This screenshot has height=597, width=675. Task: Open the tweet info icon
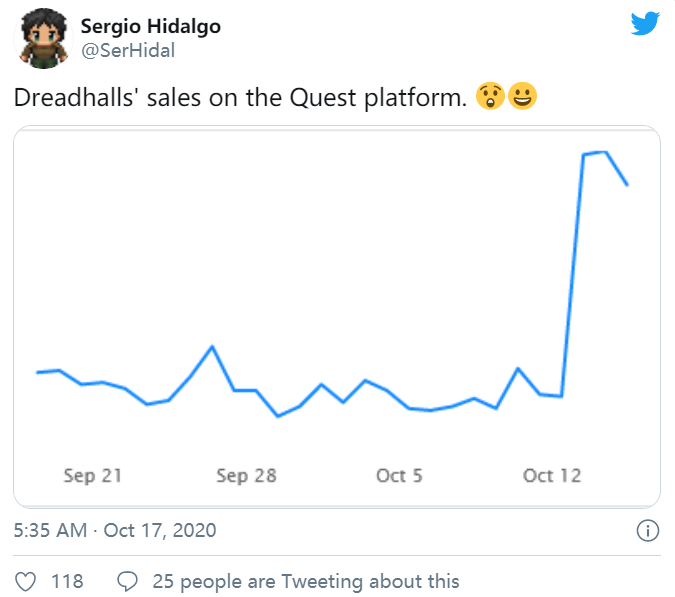pyautogui.click(x=647, y=530)
